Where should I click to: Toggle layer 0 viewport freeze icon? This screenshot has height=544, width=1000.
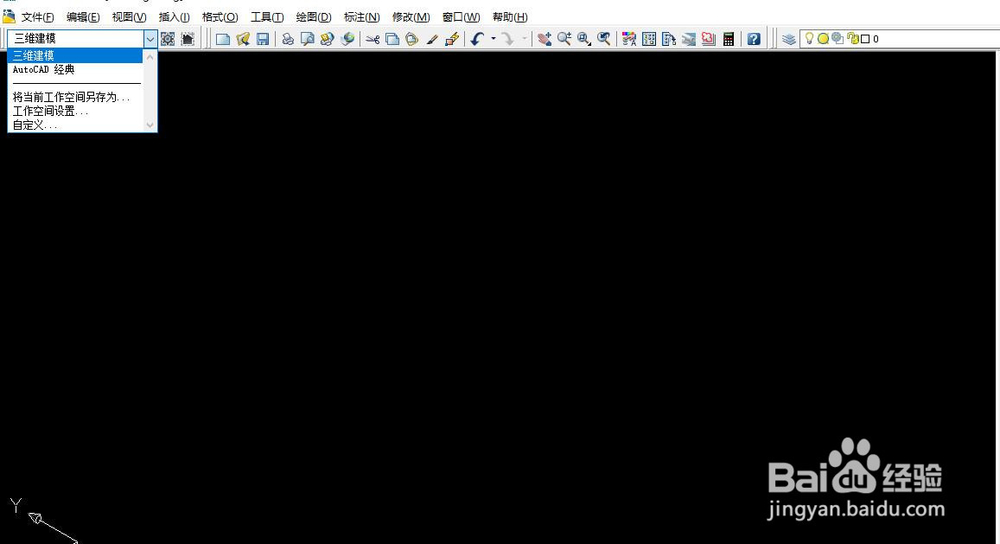coord(837,39)
